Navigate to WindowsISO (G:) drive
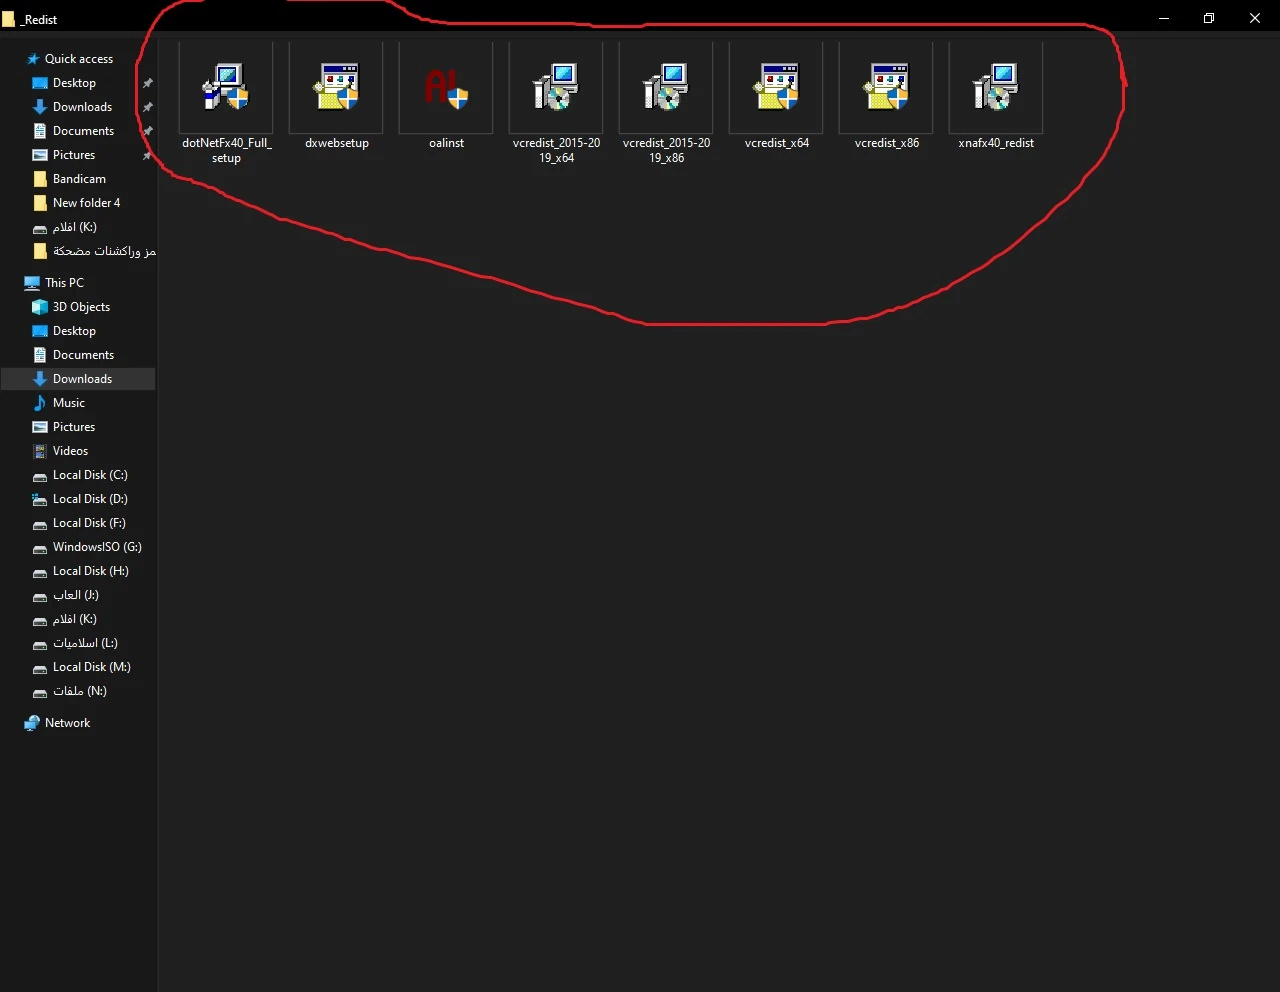 (97, 547)
